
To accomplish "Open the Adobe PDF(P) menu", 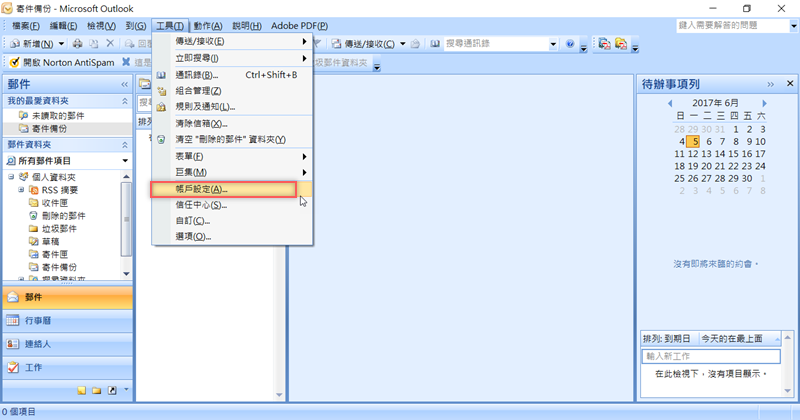I will (x=299, y=26).
